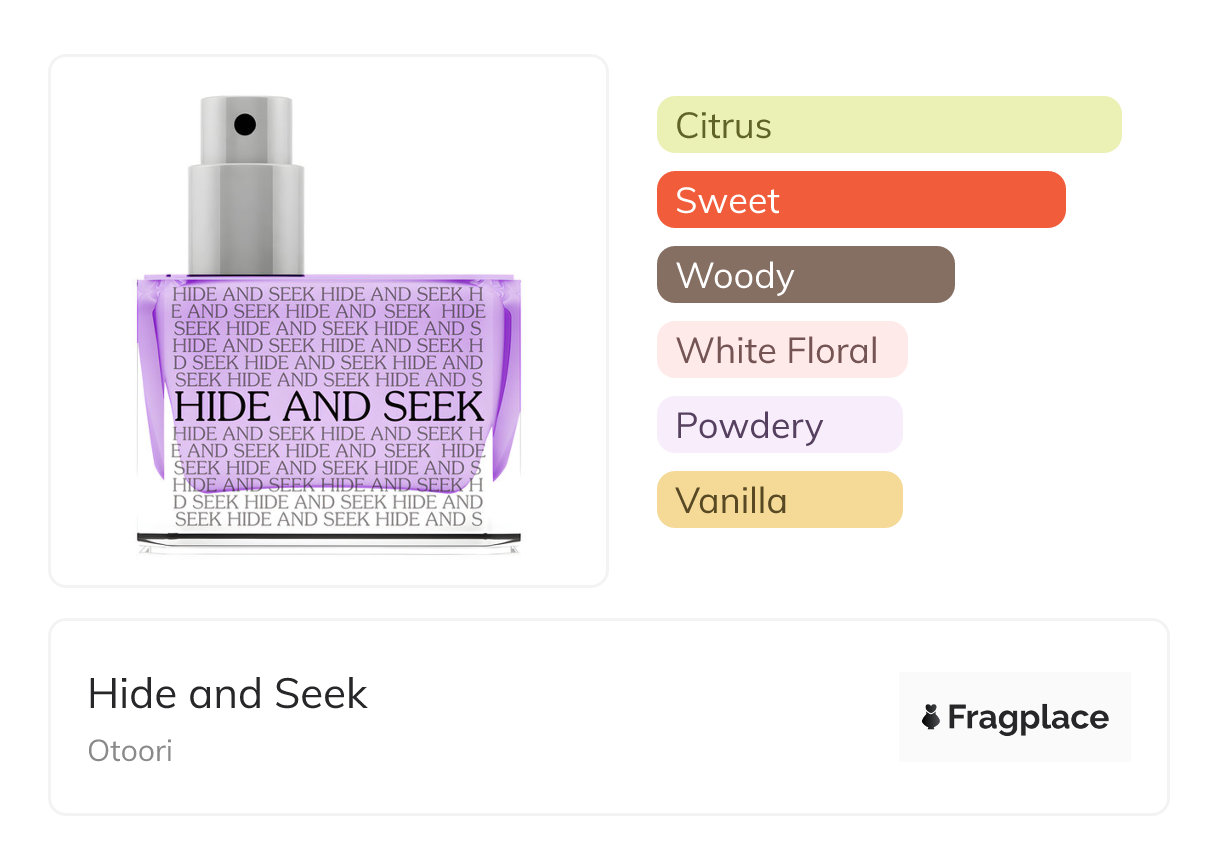Open the Fragplace wordmark link

(1028, 717)
